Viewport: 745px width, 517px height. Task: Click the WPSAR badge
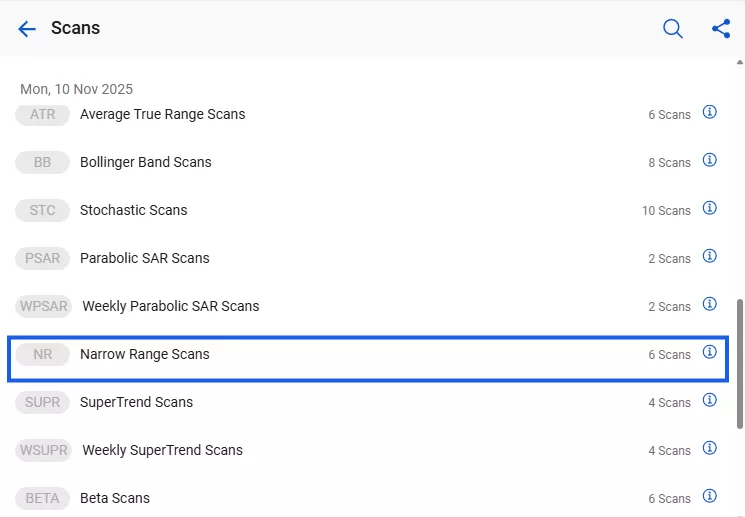tap(43, 306)
